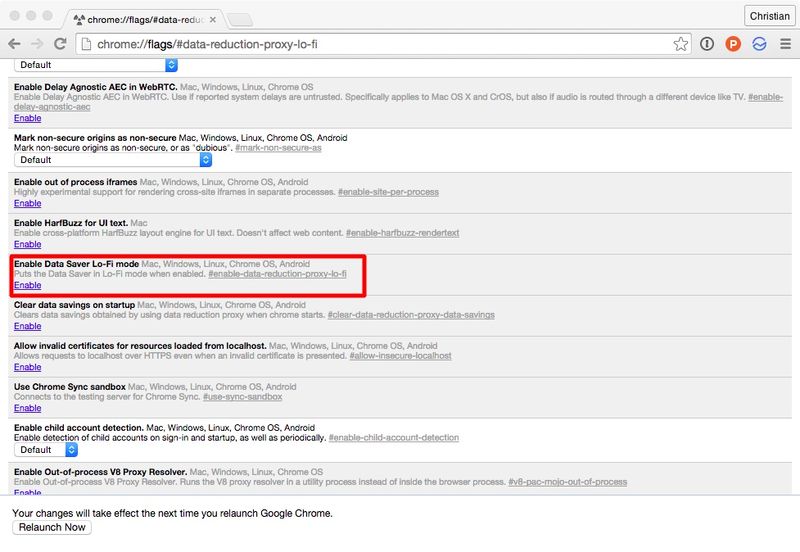Focus the address bar URL field
800x552 pixels.
pos(383,44)
